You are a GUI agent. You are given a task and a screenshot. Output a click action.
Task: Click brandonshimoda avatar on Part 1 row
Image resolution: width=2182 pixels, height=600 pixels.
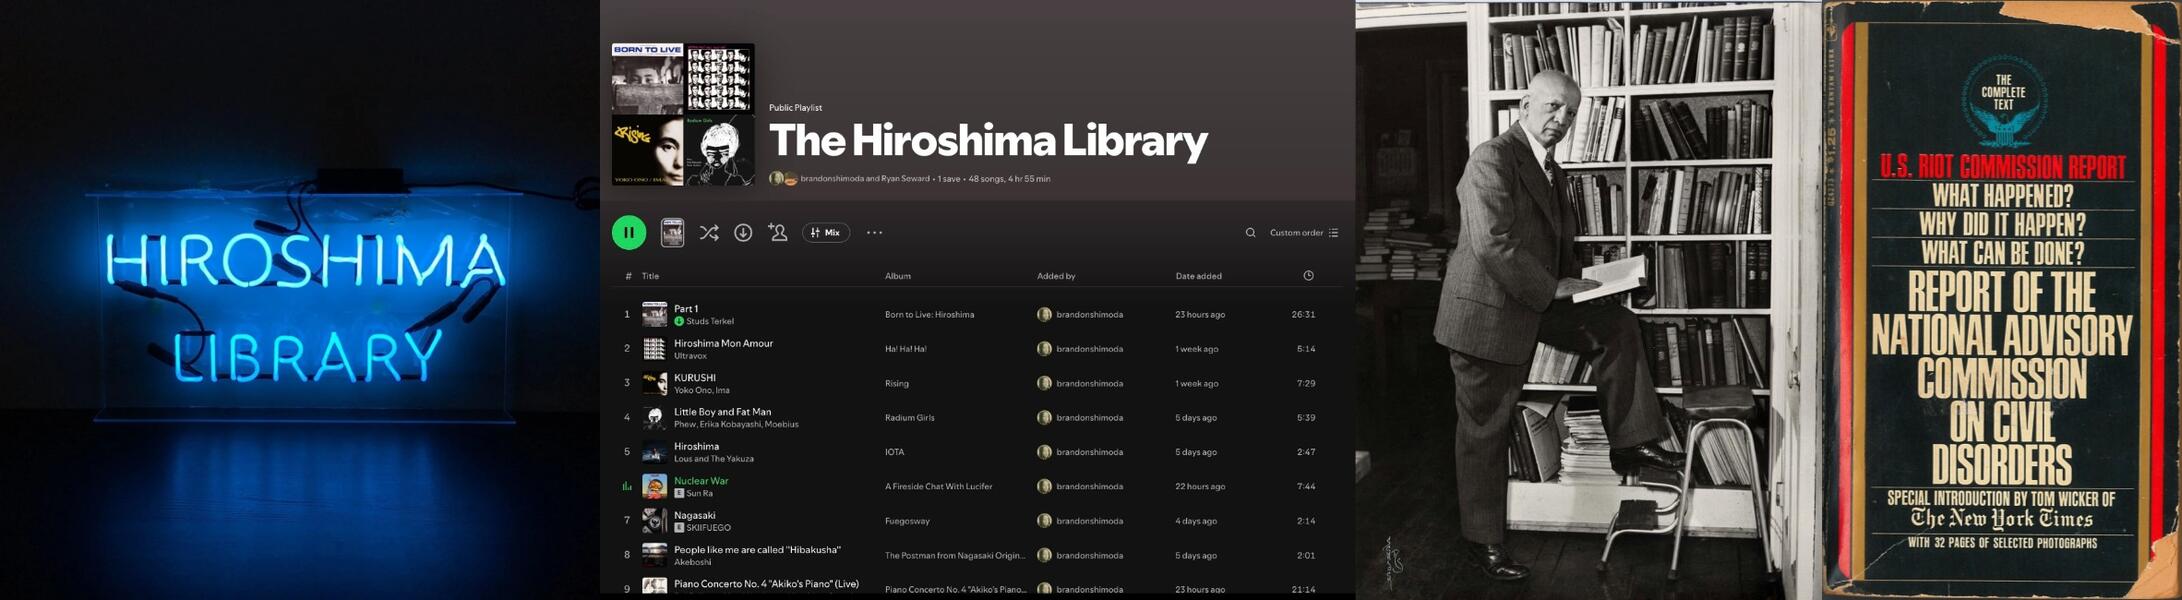1044,315
